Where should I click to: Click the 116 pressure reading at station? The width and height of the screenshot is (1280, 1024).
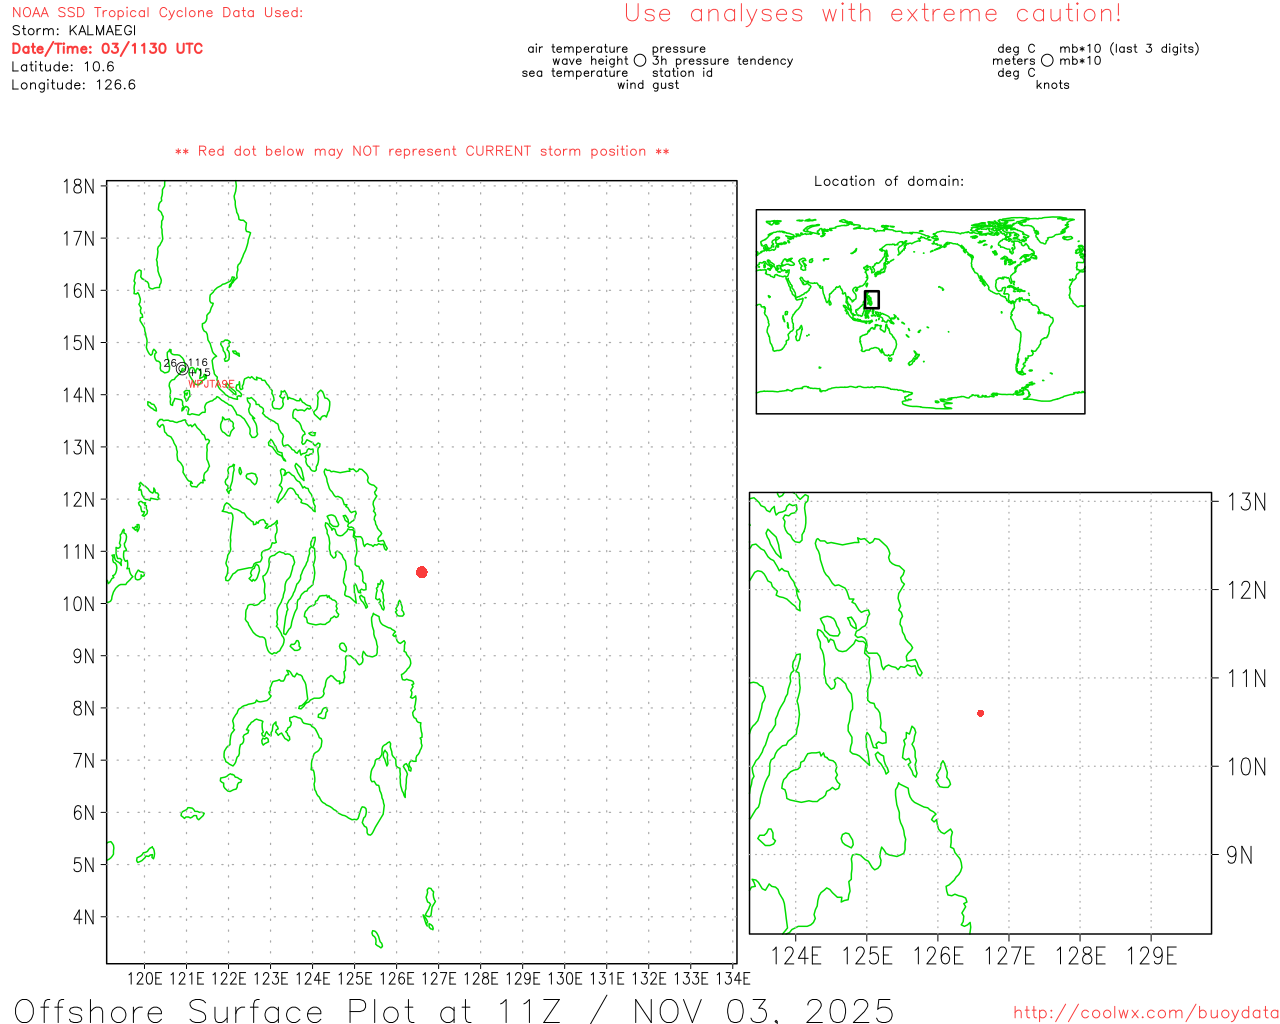[x=198, y=363]
